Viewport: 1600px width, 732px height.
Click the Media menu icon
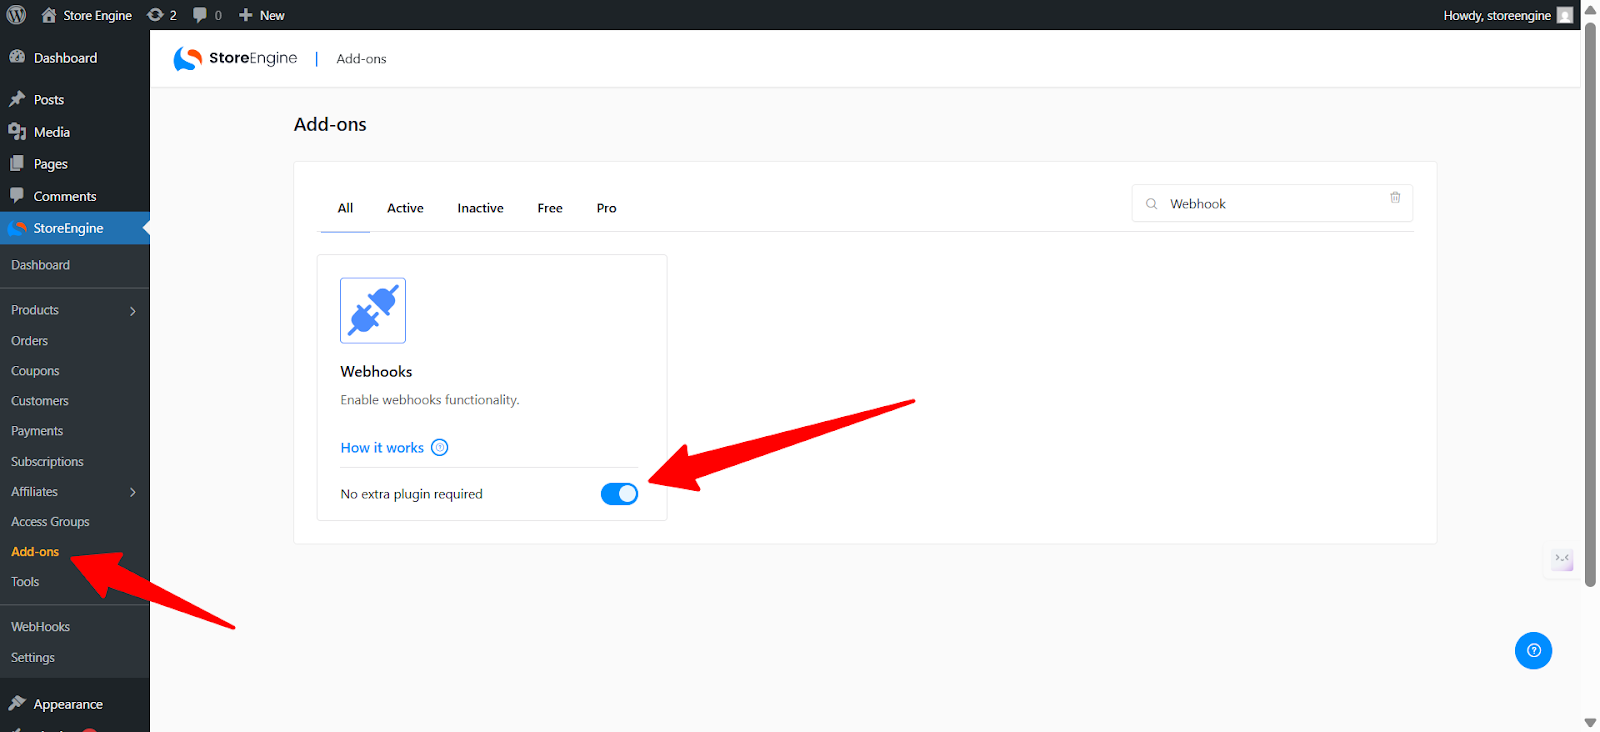17,132
